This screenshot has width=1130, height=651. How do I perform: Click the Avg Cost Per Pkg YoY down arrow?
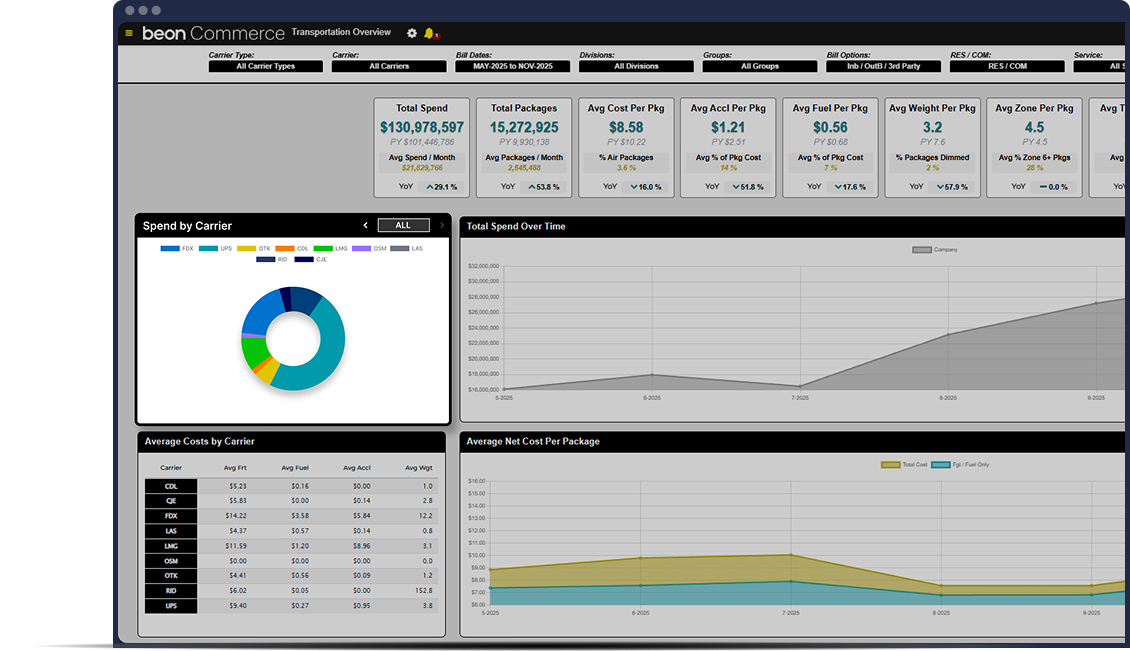pyautogui.click(x=635, y=187)
